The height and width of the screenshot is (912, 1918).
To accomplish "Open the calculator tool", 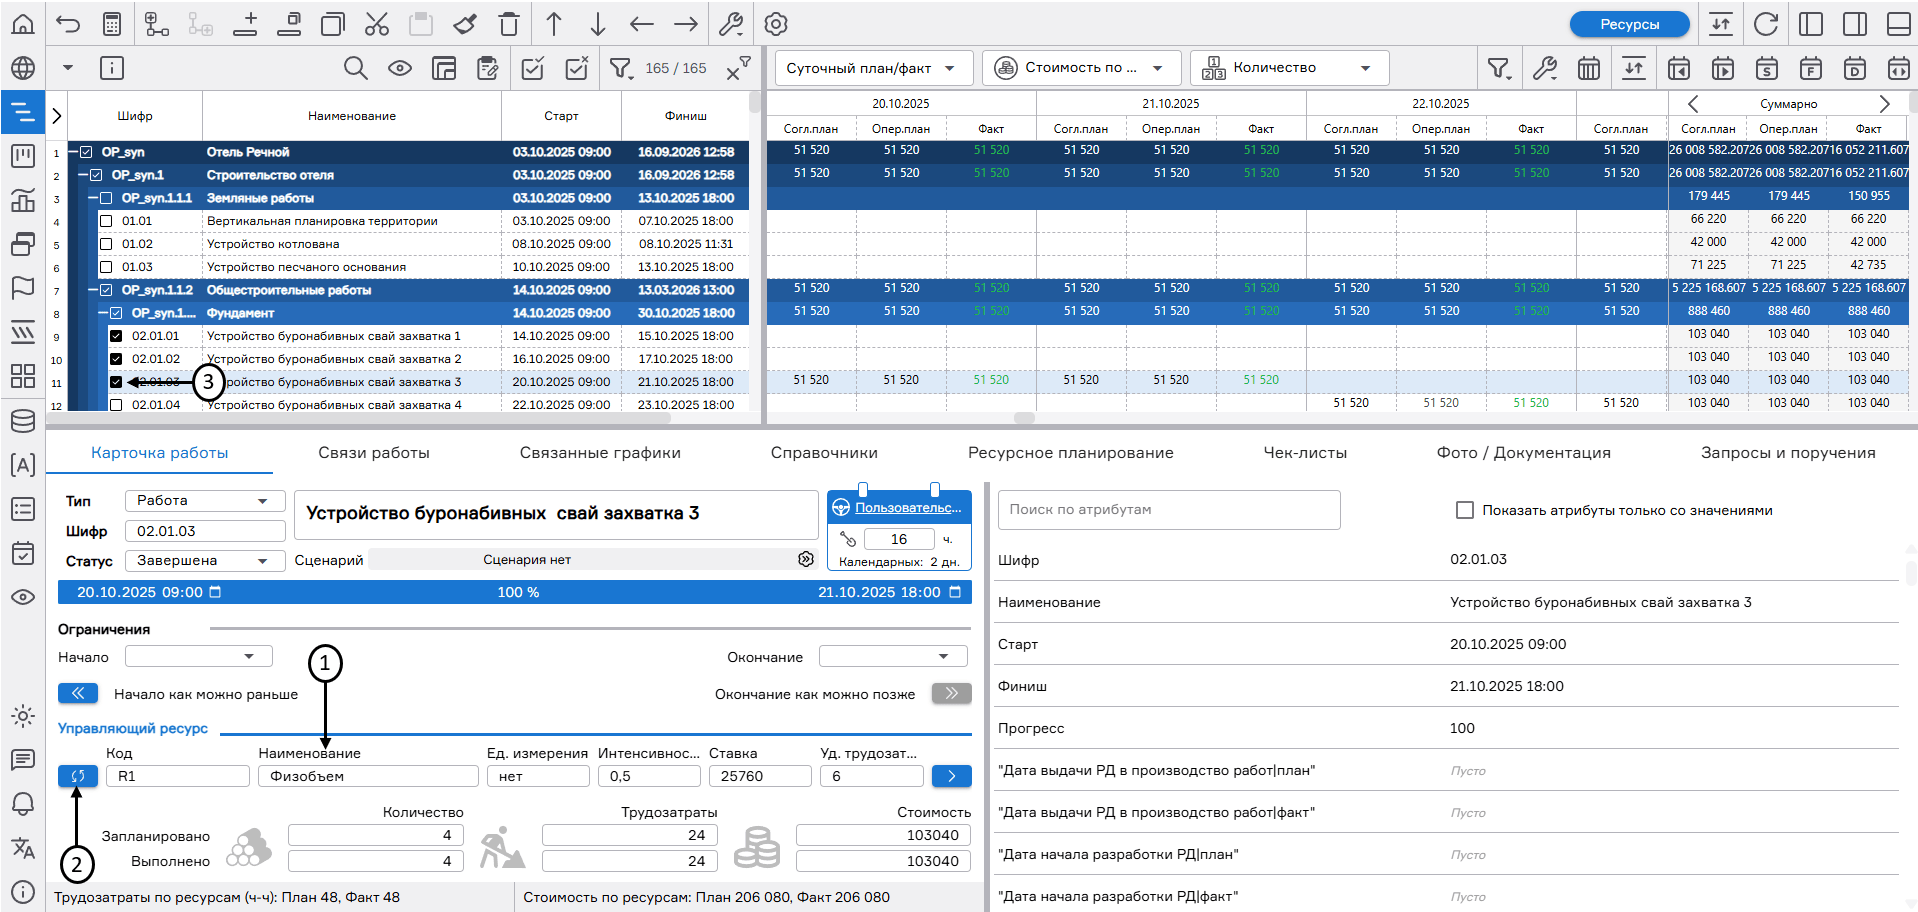I will coord(112,24).
